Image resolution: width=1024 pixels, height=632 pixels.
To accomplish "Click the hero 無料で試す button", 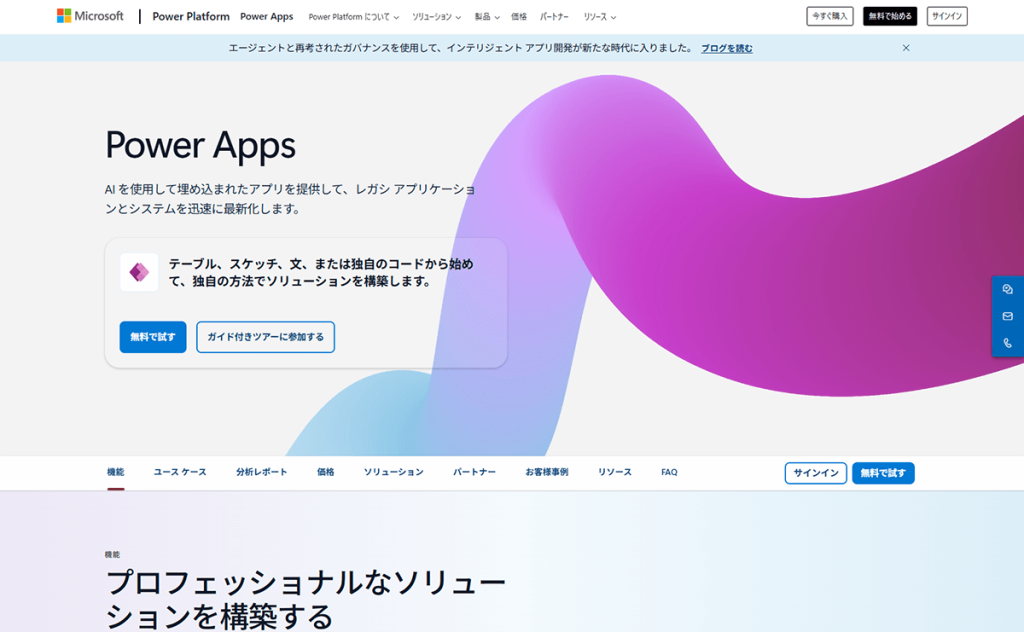I will [153, 337].
